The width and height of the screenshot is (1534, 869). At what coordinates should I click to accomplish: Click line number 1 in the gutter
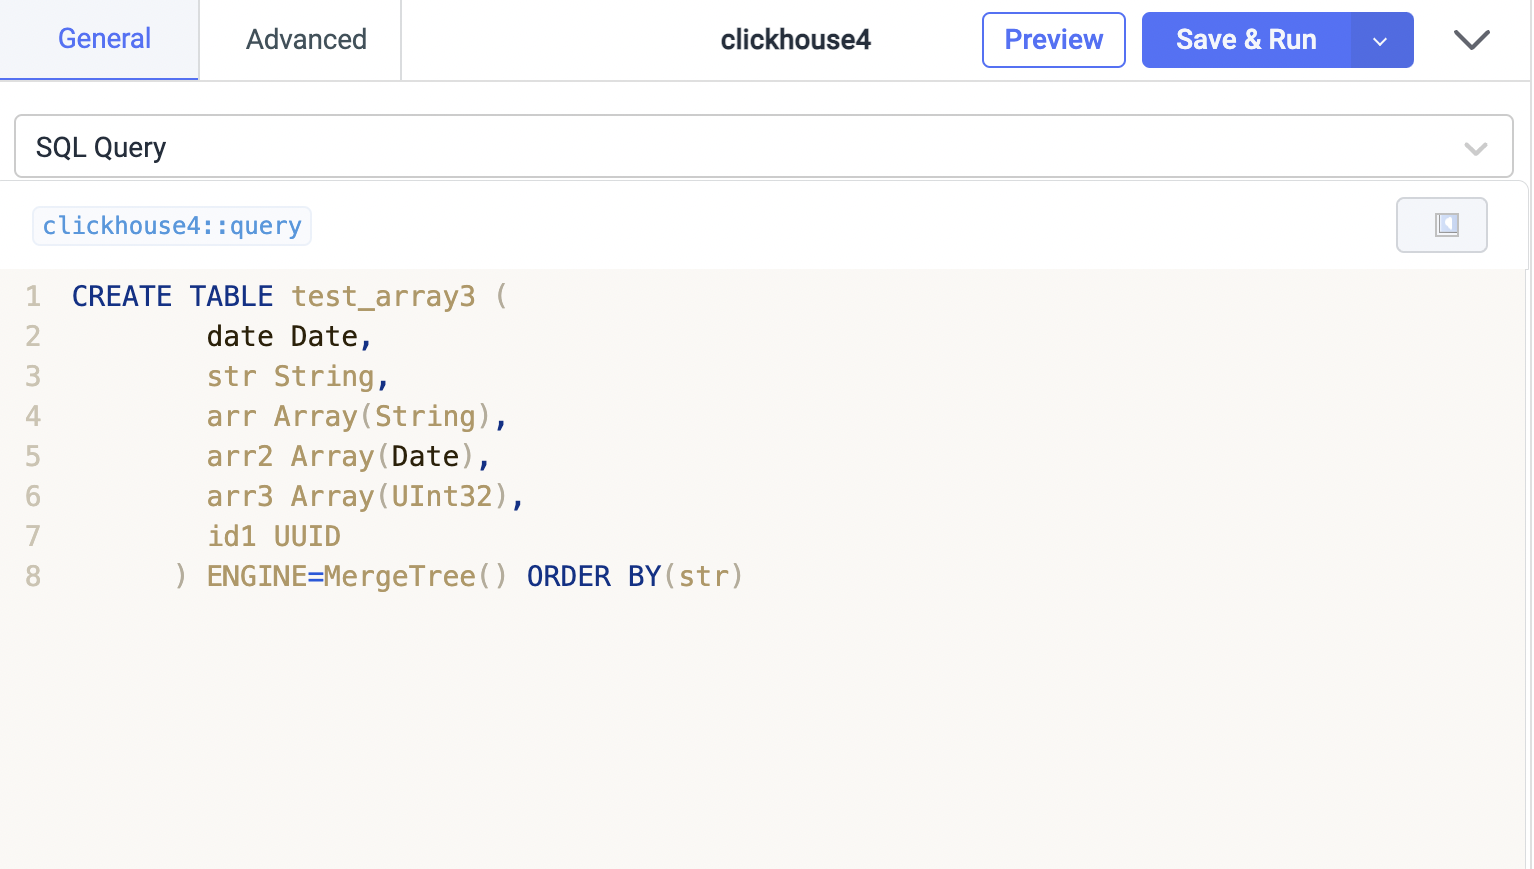33,297
